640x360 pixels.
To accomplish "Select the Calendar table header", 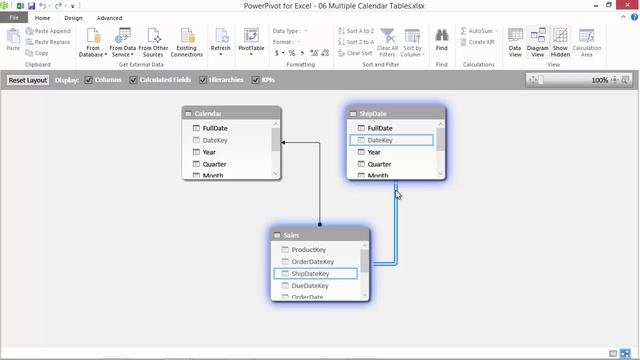I will (231, 113).
